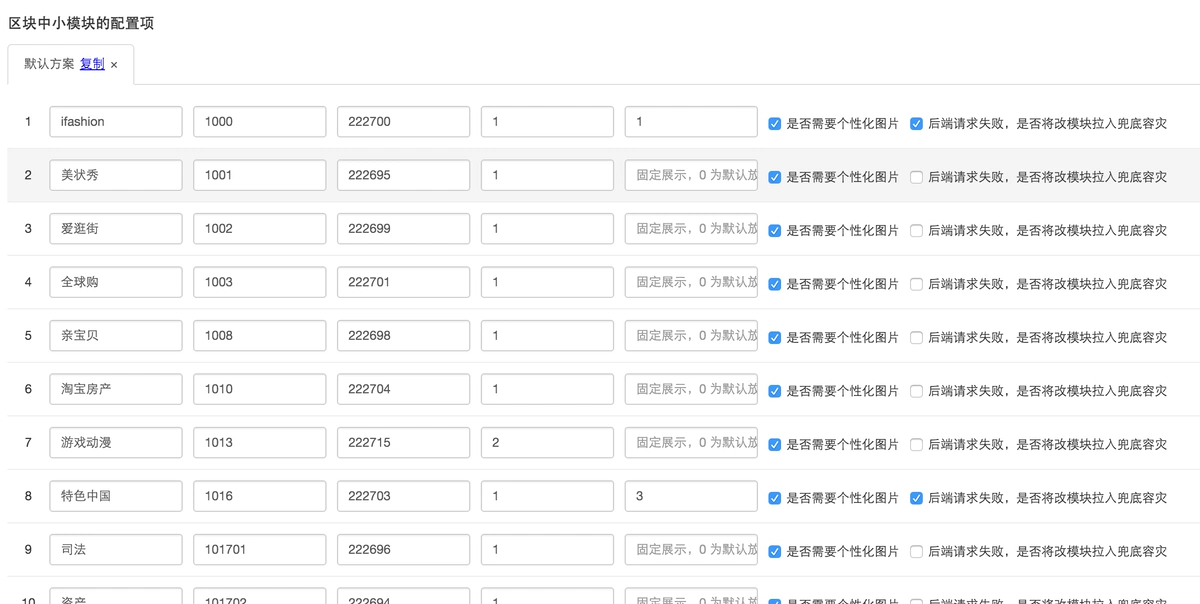Edit the field containing 2 in 游戏动漫 row
This screenshot has height=604, width=1200.
pyautogui.click(x=548, y=443)
